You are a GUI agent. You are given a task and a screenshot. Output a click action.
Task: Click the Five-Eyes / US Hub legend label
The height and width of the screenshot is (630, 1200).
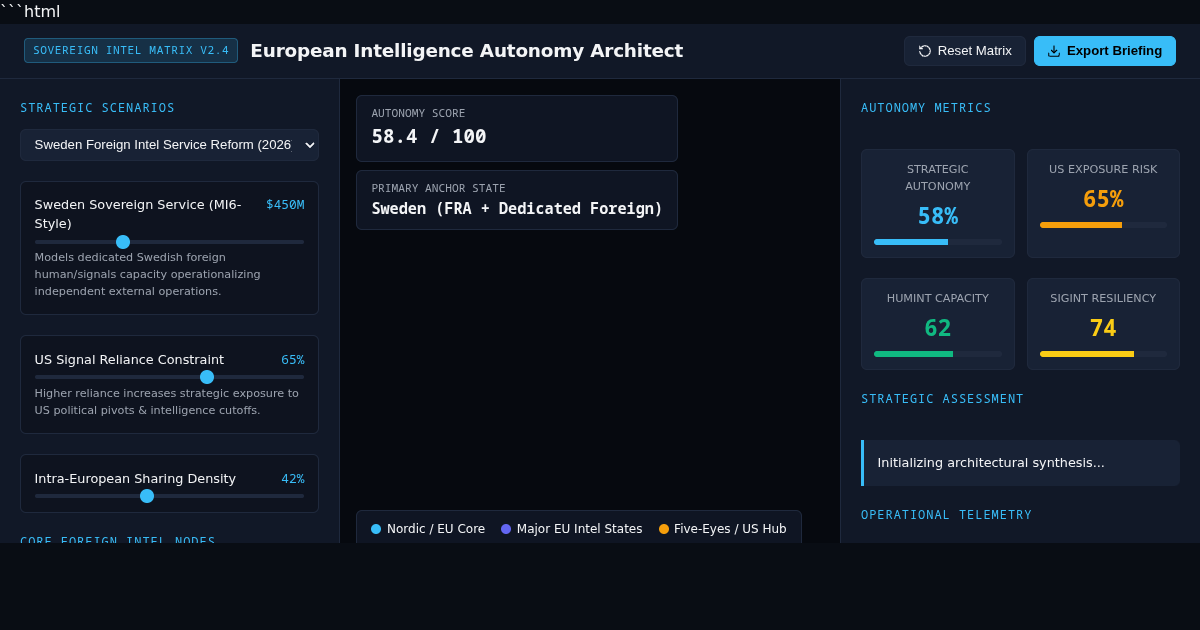[x=730, y=529]
